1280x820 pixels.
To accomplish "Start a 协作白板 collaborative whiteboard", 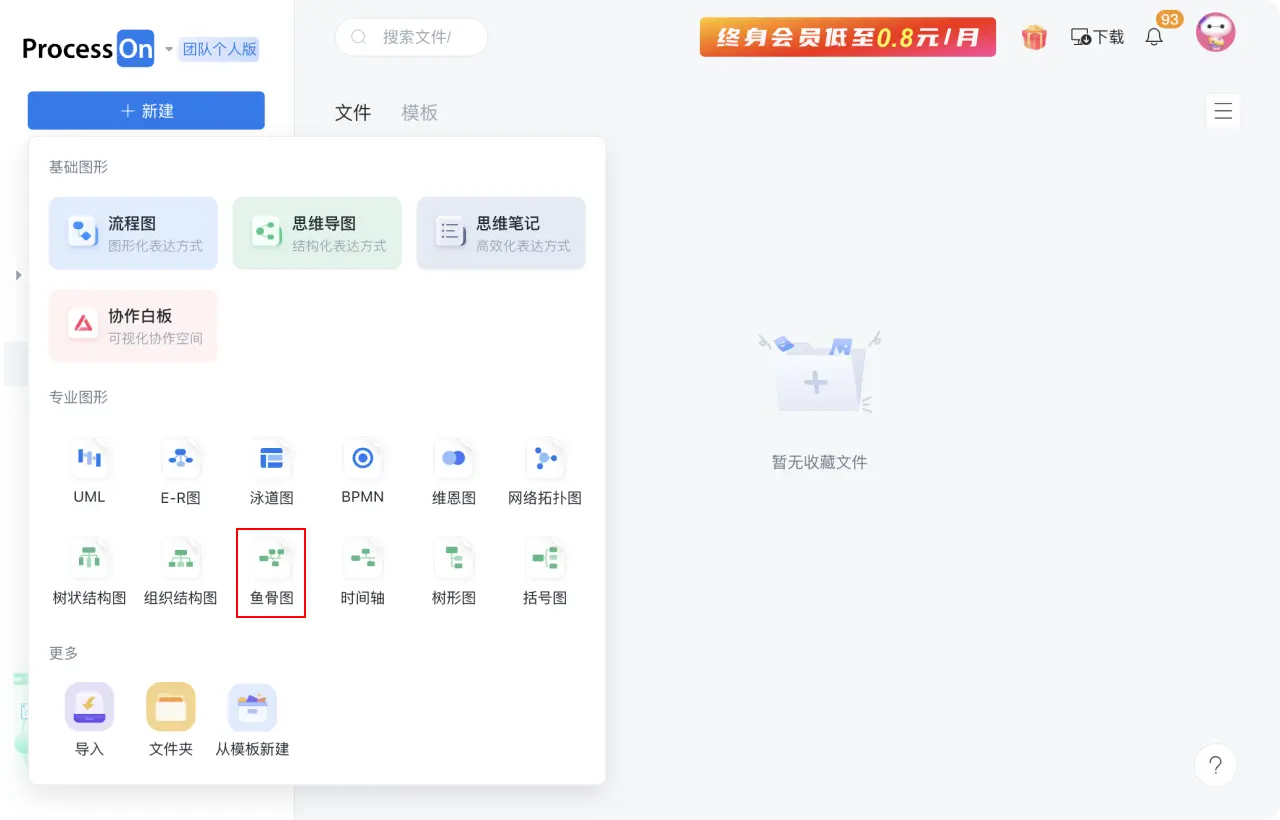I will point(133,325).
